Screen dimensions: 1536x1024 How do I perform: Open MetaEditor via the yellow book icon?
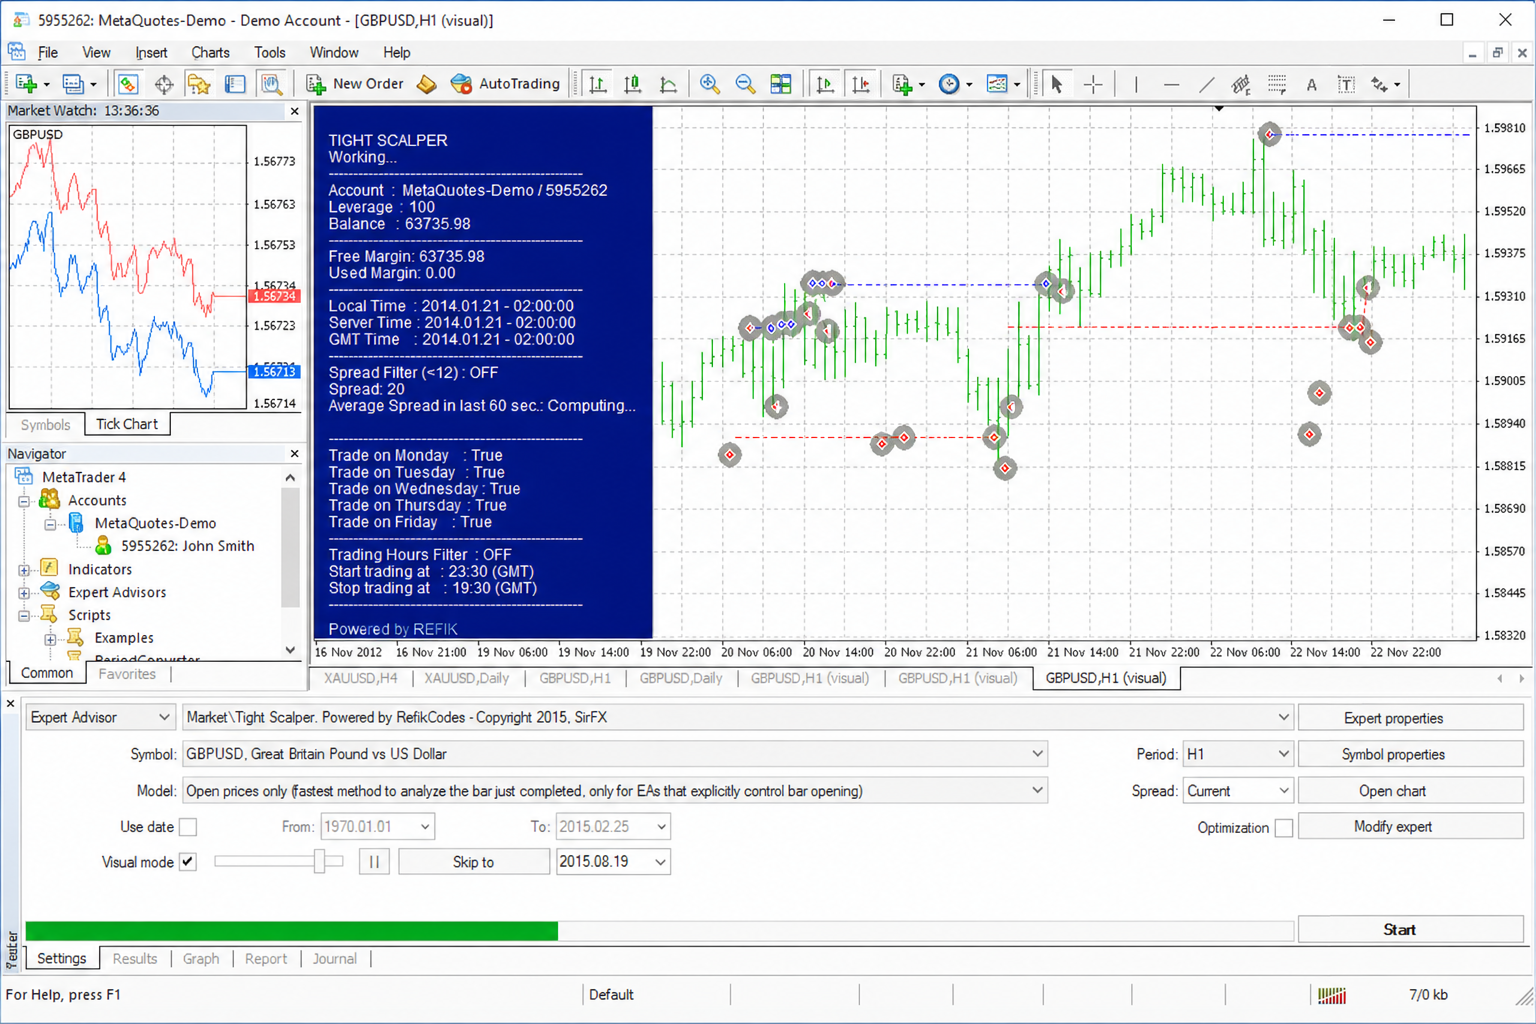(x=427, y=84)
